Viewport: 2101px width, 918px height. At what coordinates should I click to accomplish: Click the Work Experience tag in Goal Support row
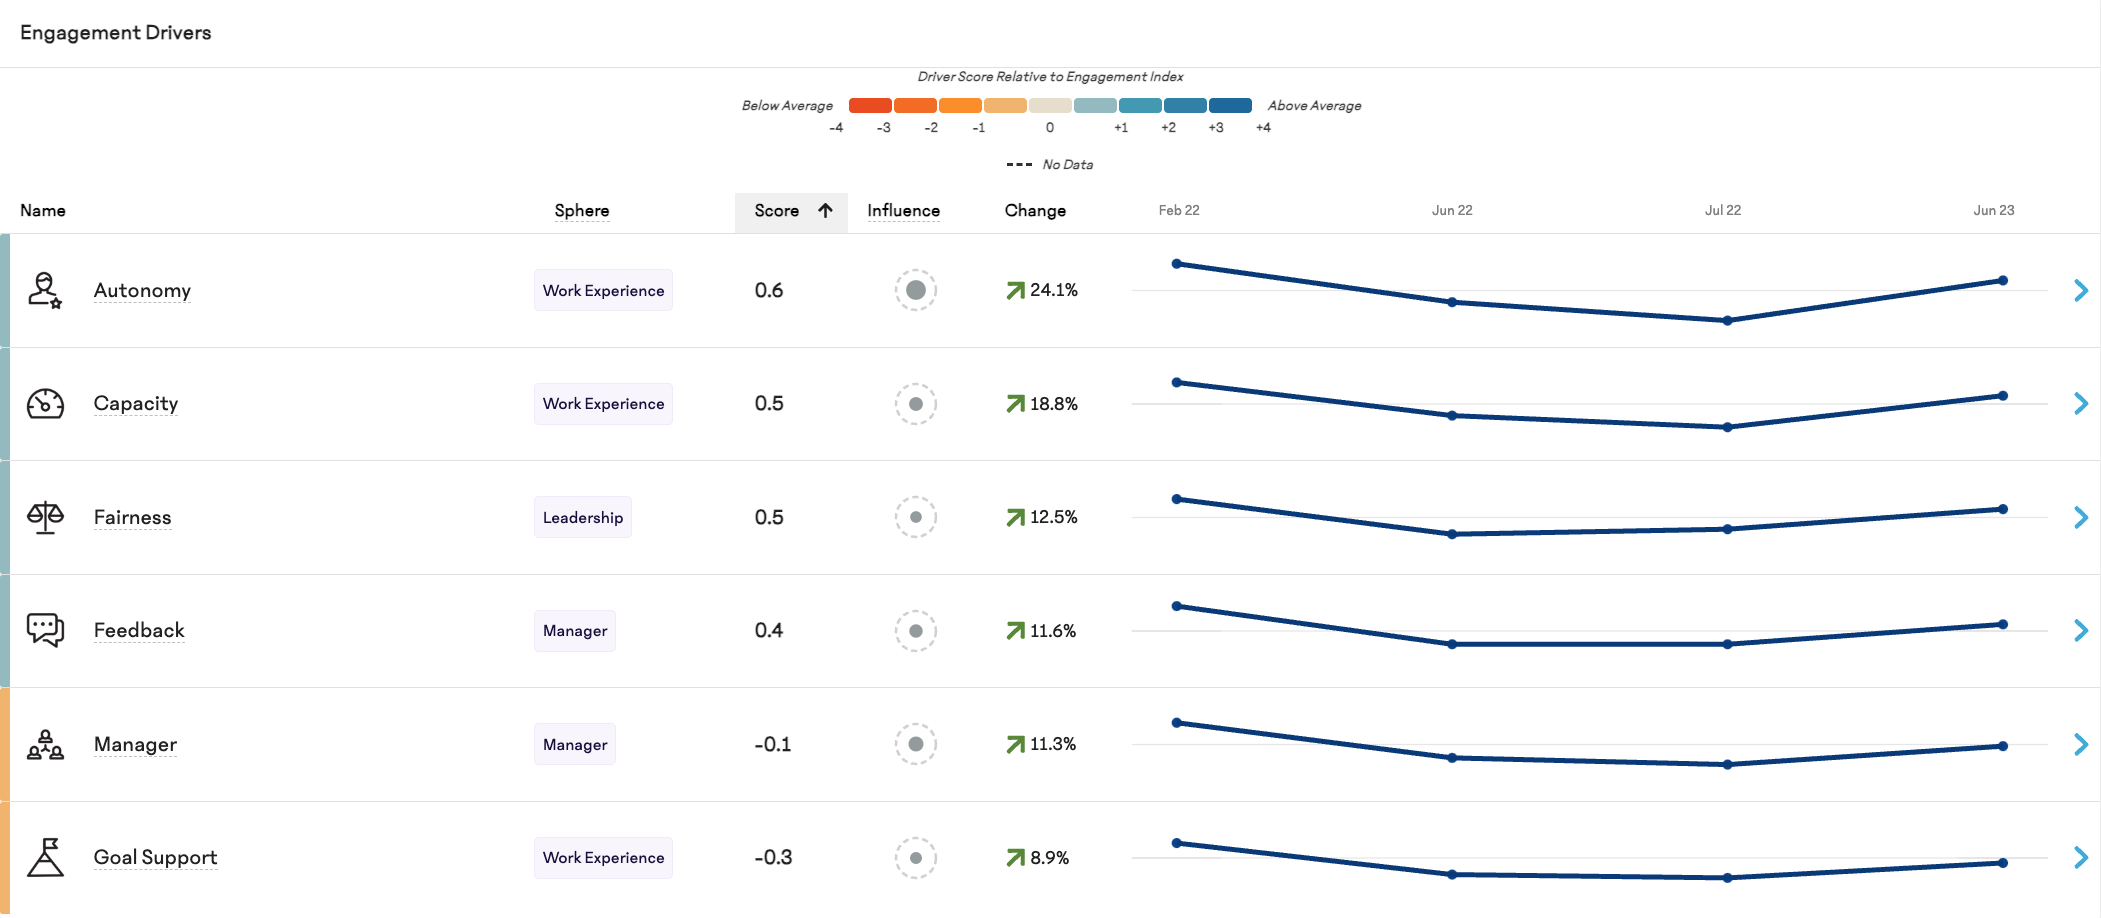[x=603, y=858]
